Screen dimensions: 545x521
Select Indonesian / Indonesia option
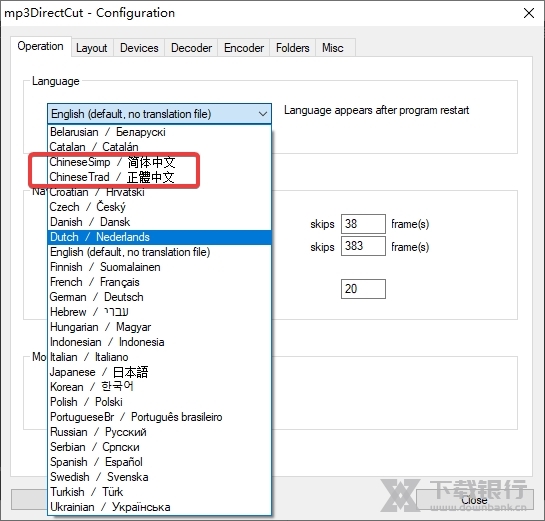159,342
